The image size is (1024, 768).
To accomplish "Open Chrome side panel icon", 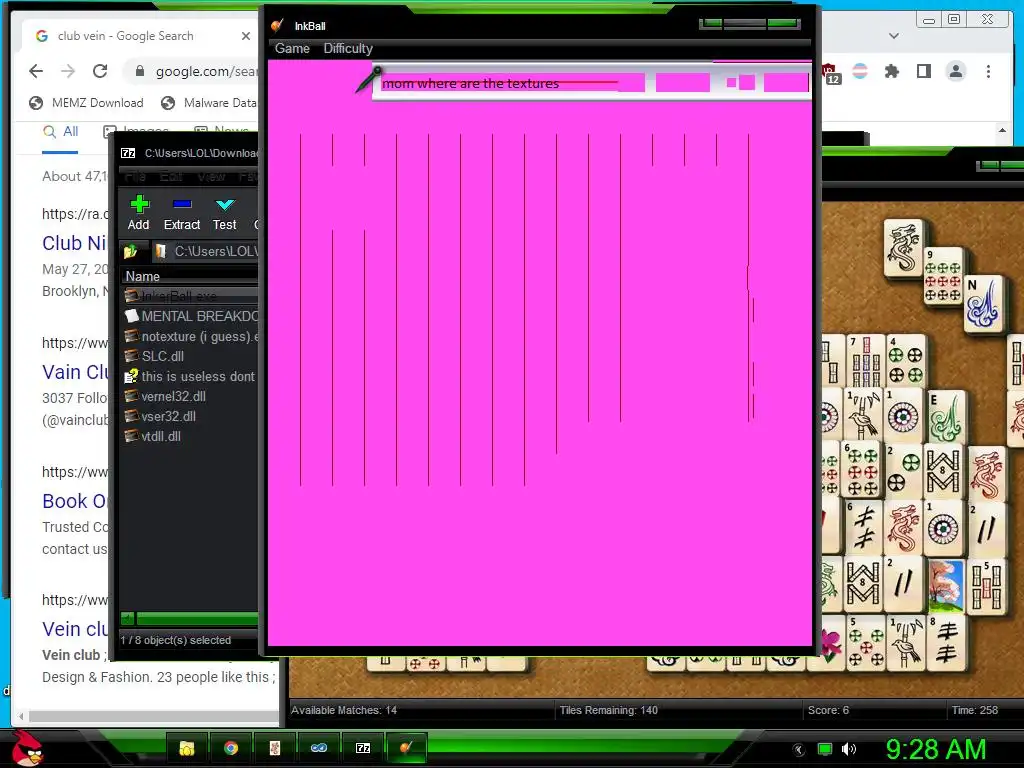I will 923,71.
